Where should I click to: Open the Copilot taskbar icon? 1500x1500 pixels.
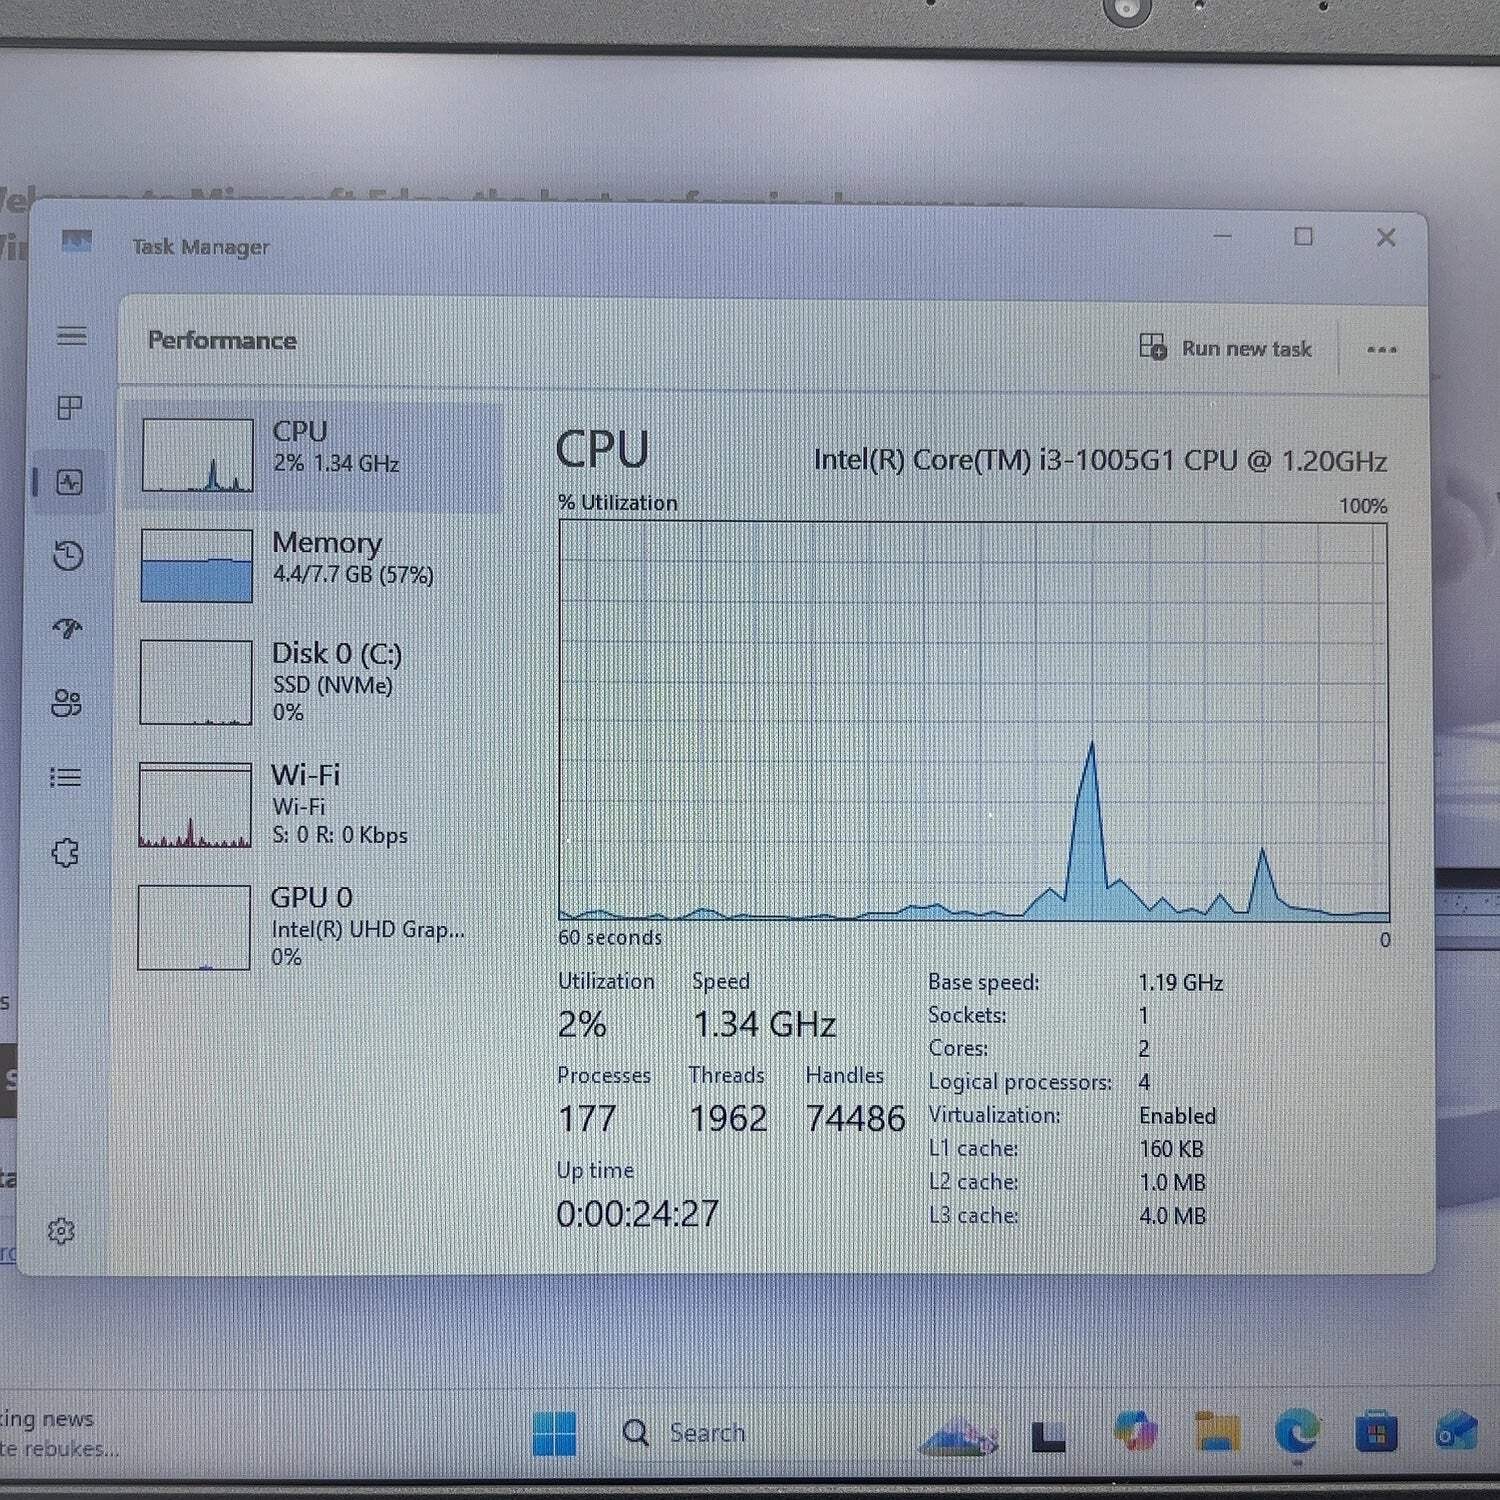(x=1135, y=1431)
